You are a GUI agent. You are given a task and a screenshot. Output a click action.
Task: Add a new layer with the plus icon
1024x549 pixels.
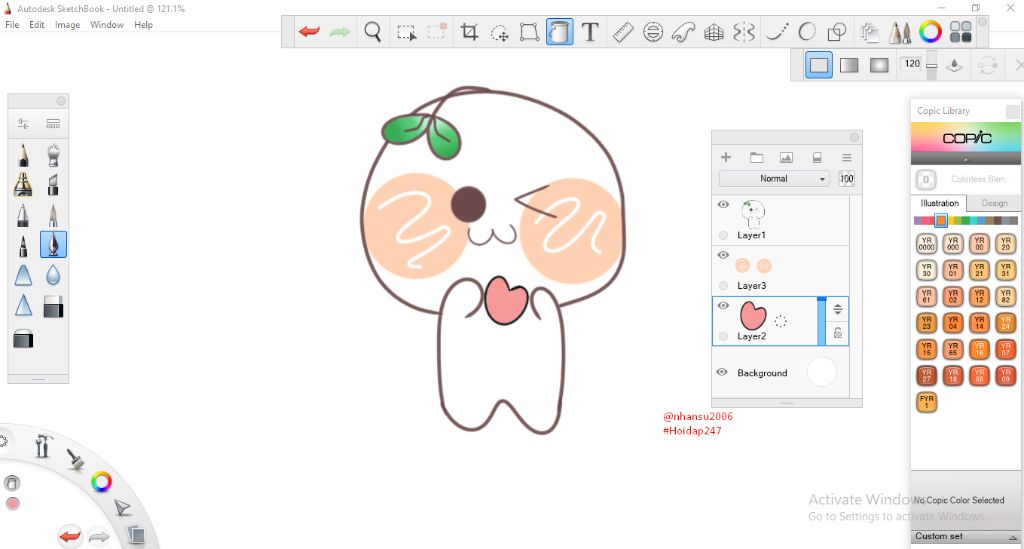point(726,157)
